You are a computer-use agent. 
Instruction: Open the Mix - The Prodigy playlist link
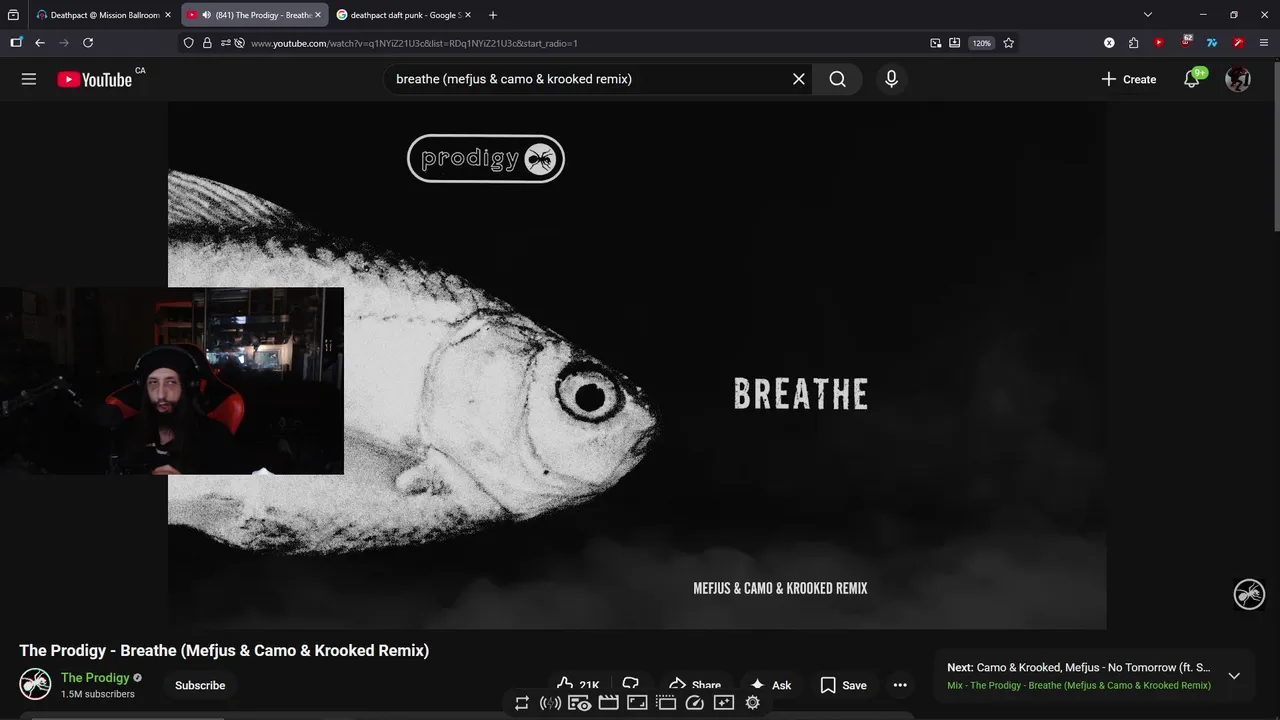(1079, 686)
